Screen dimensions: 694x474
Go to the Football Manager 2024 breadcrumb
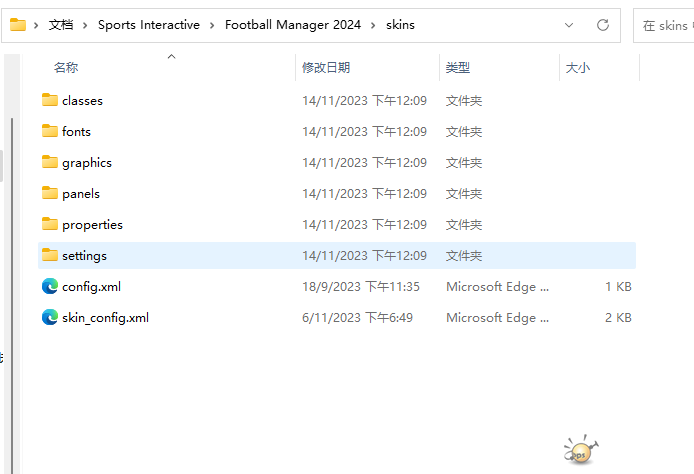[293, 25]
